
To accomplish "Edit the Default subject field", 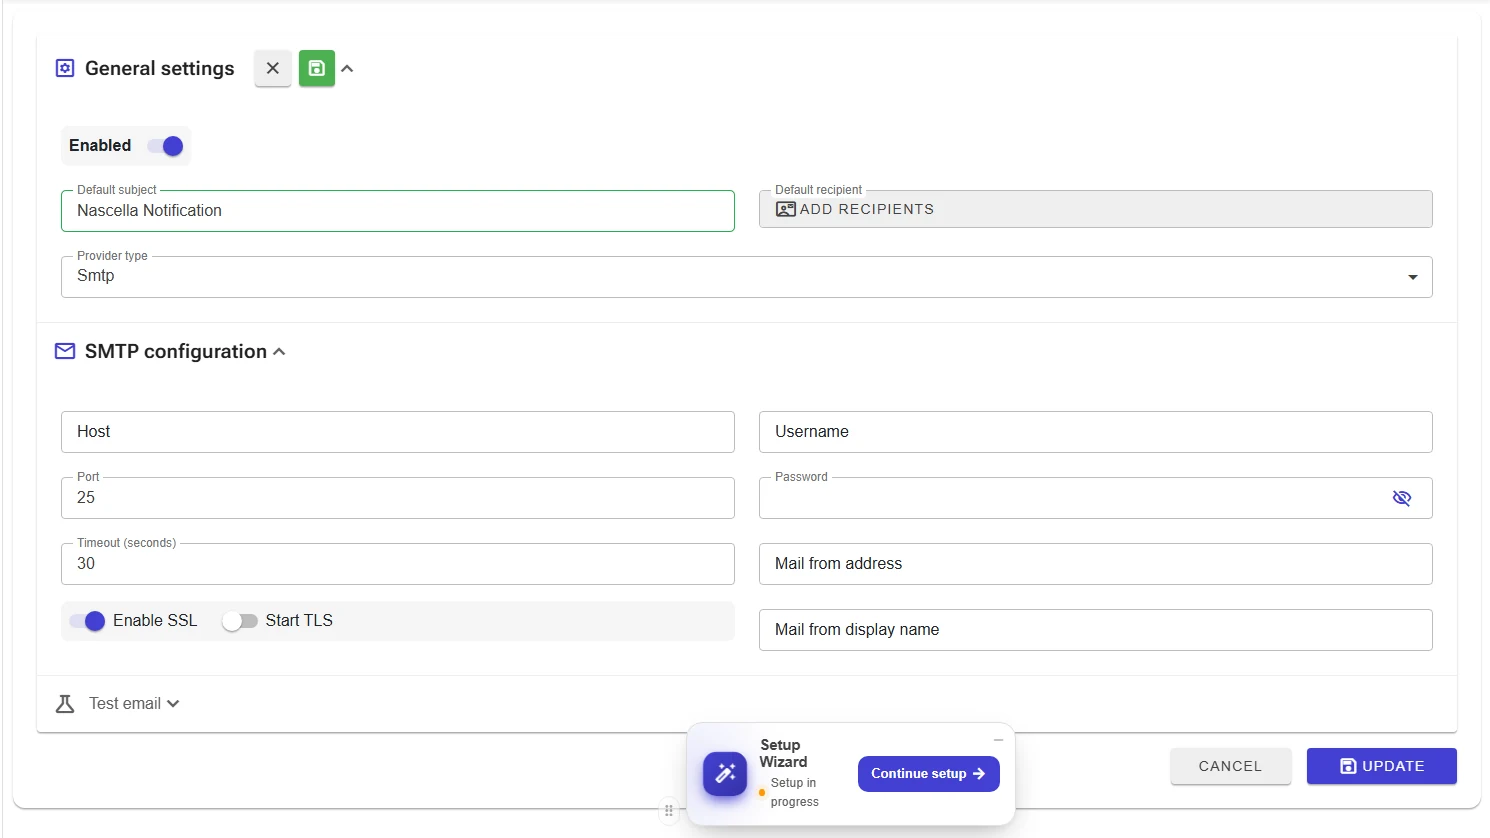I will pos(398,211).
